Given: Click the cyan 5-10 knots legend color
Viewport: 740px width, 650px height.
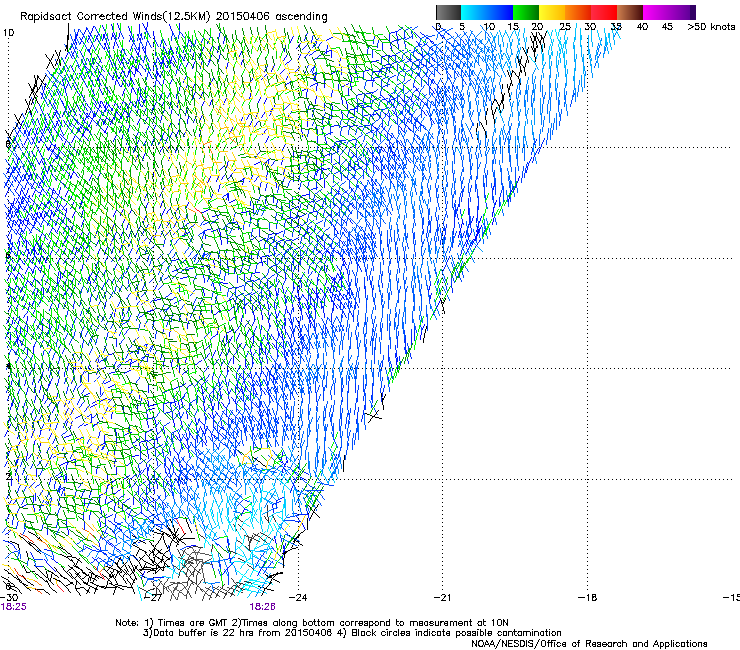Looking at the screenshot, I should [474, 12].
